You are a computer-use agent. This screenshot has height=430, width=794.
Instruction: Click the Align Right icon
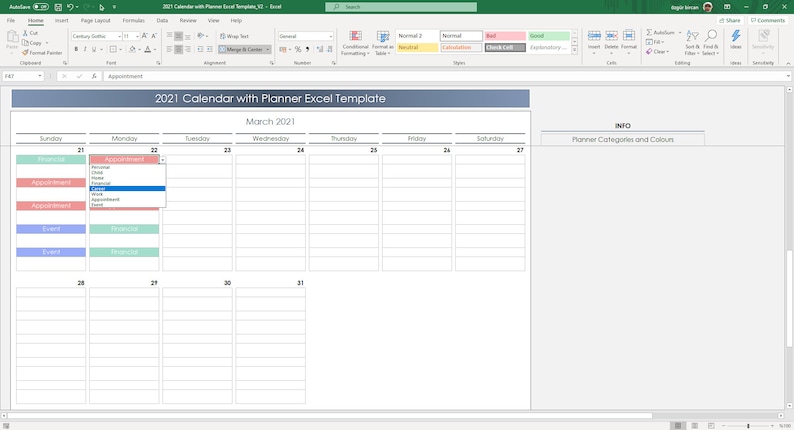coord(188,49)
